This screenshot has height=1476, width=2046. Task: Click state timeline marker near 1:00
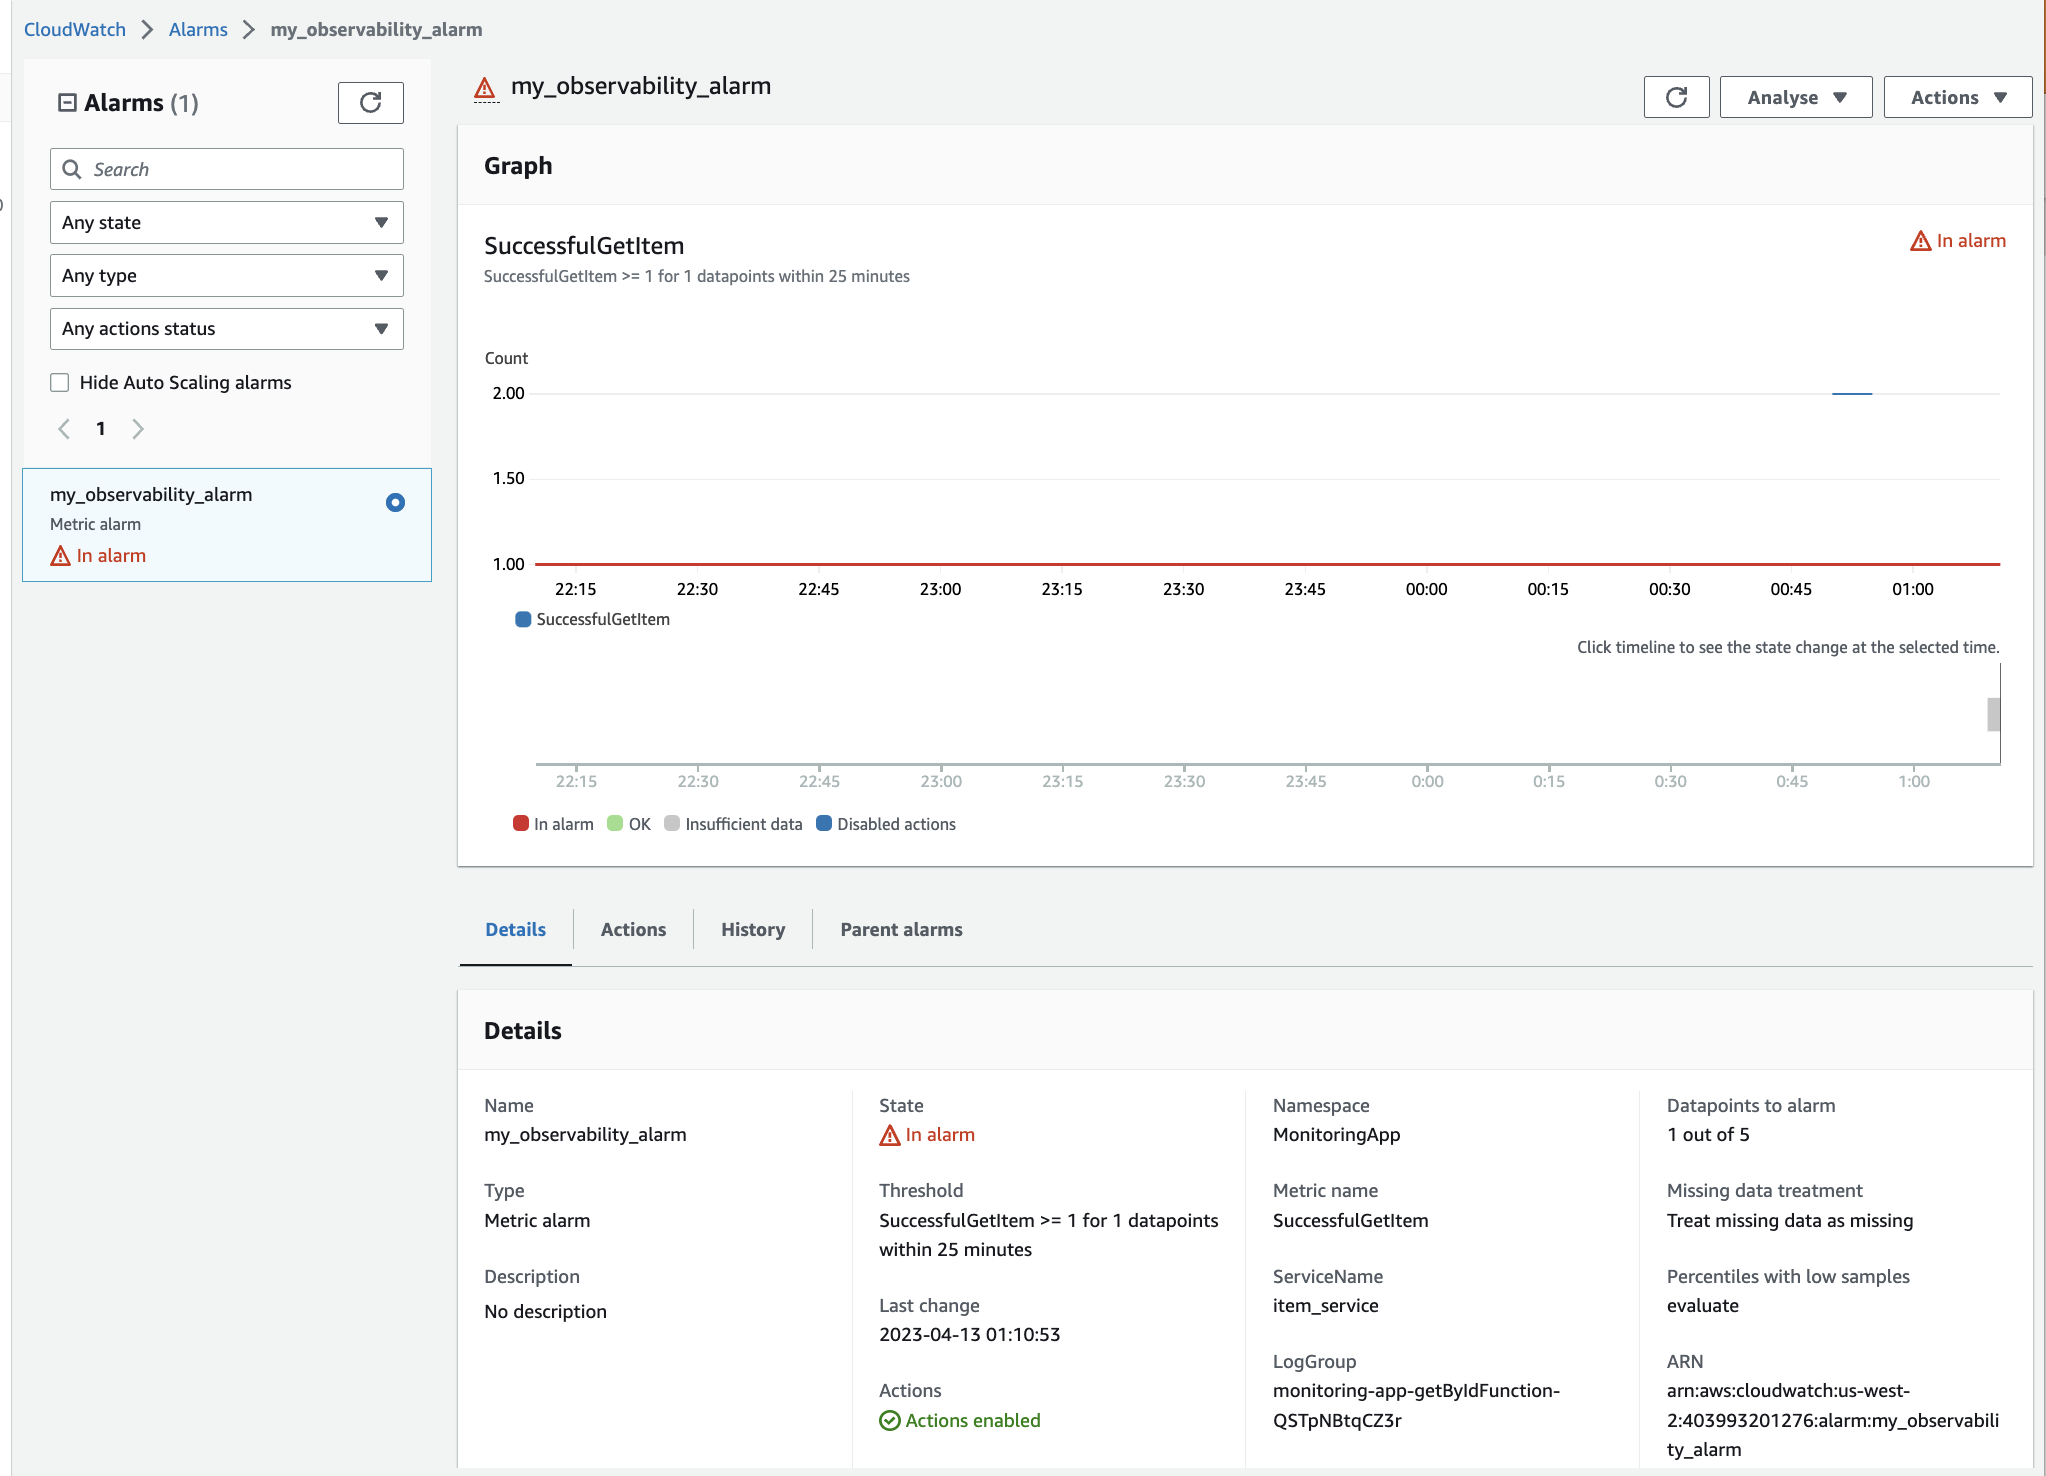[x=1993, y=715]
